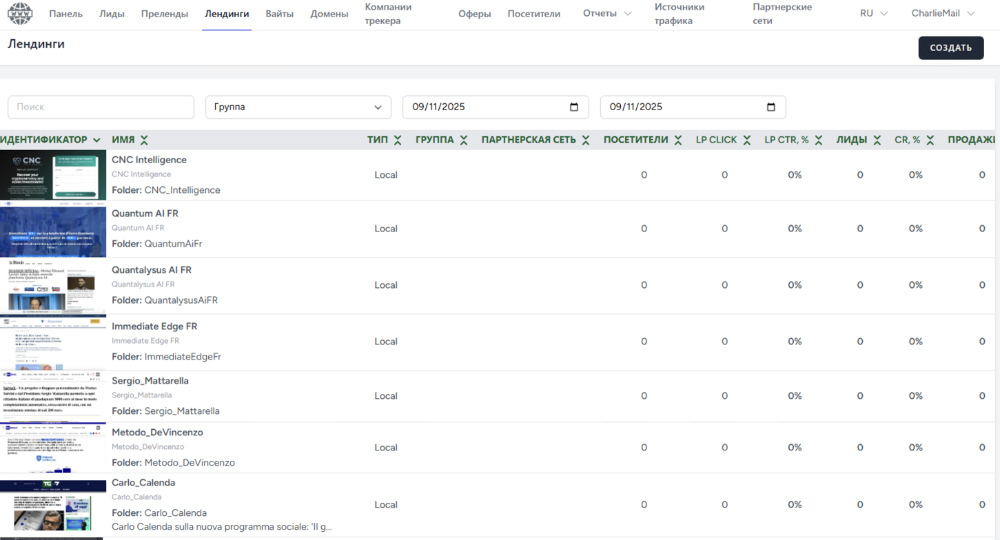Switch to the Домены tab

(329, 14)
